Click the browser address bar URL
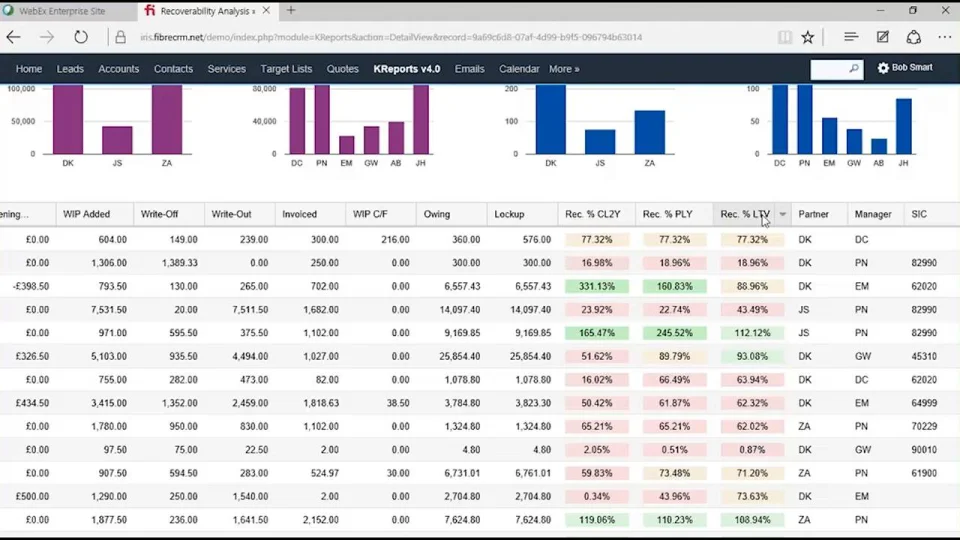The height and width of the screenshot is (540, 960). [x=391, y=37]
